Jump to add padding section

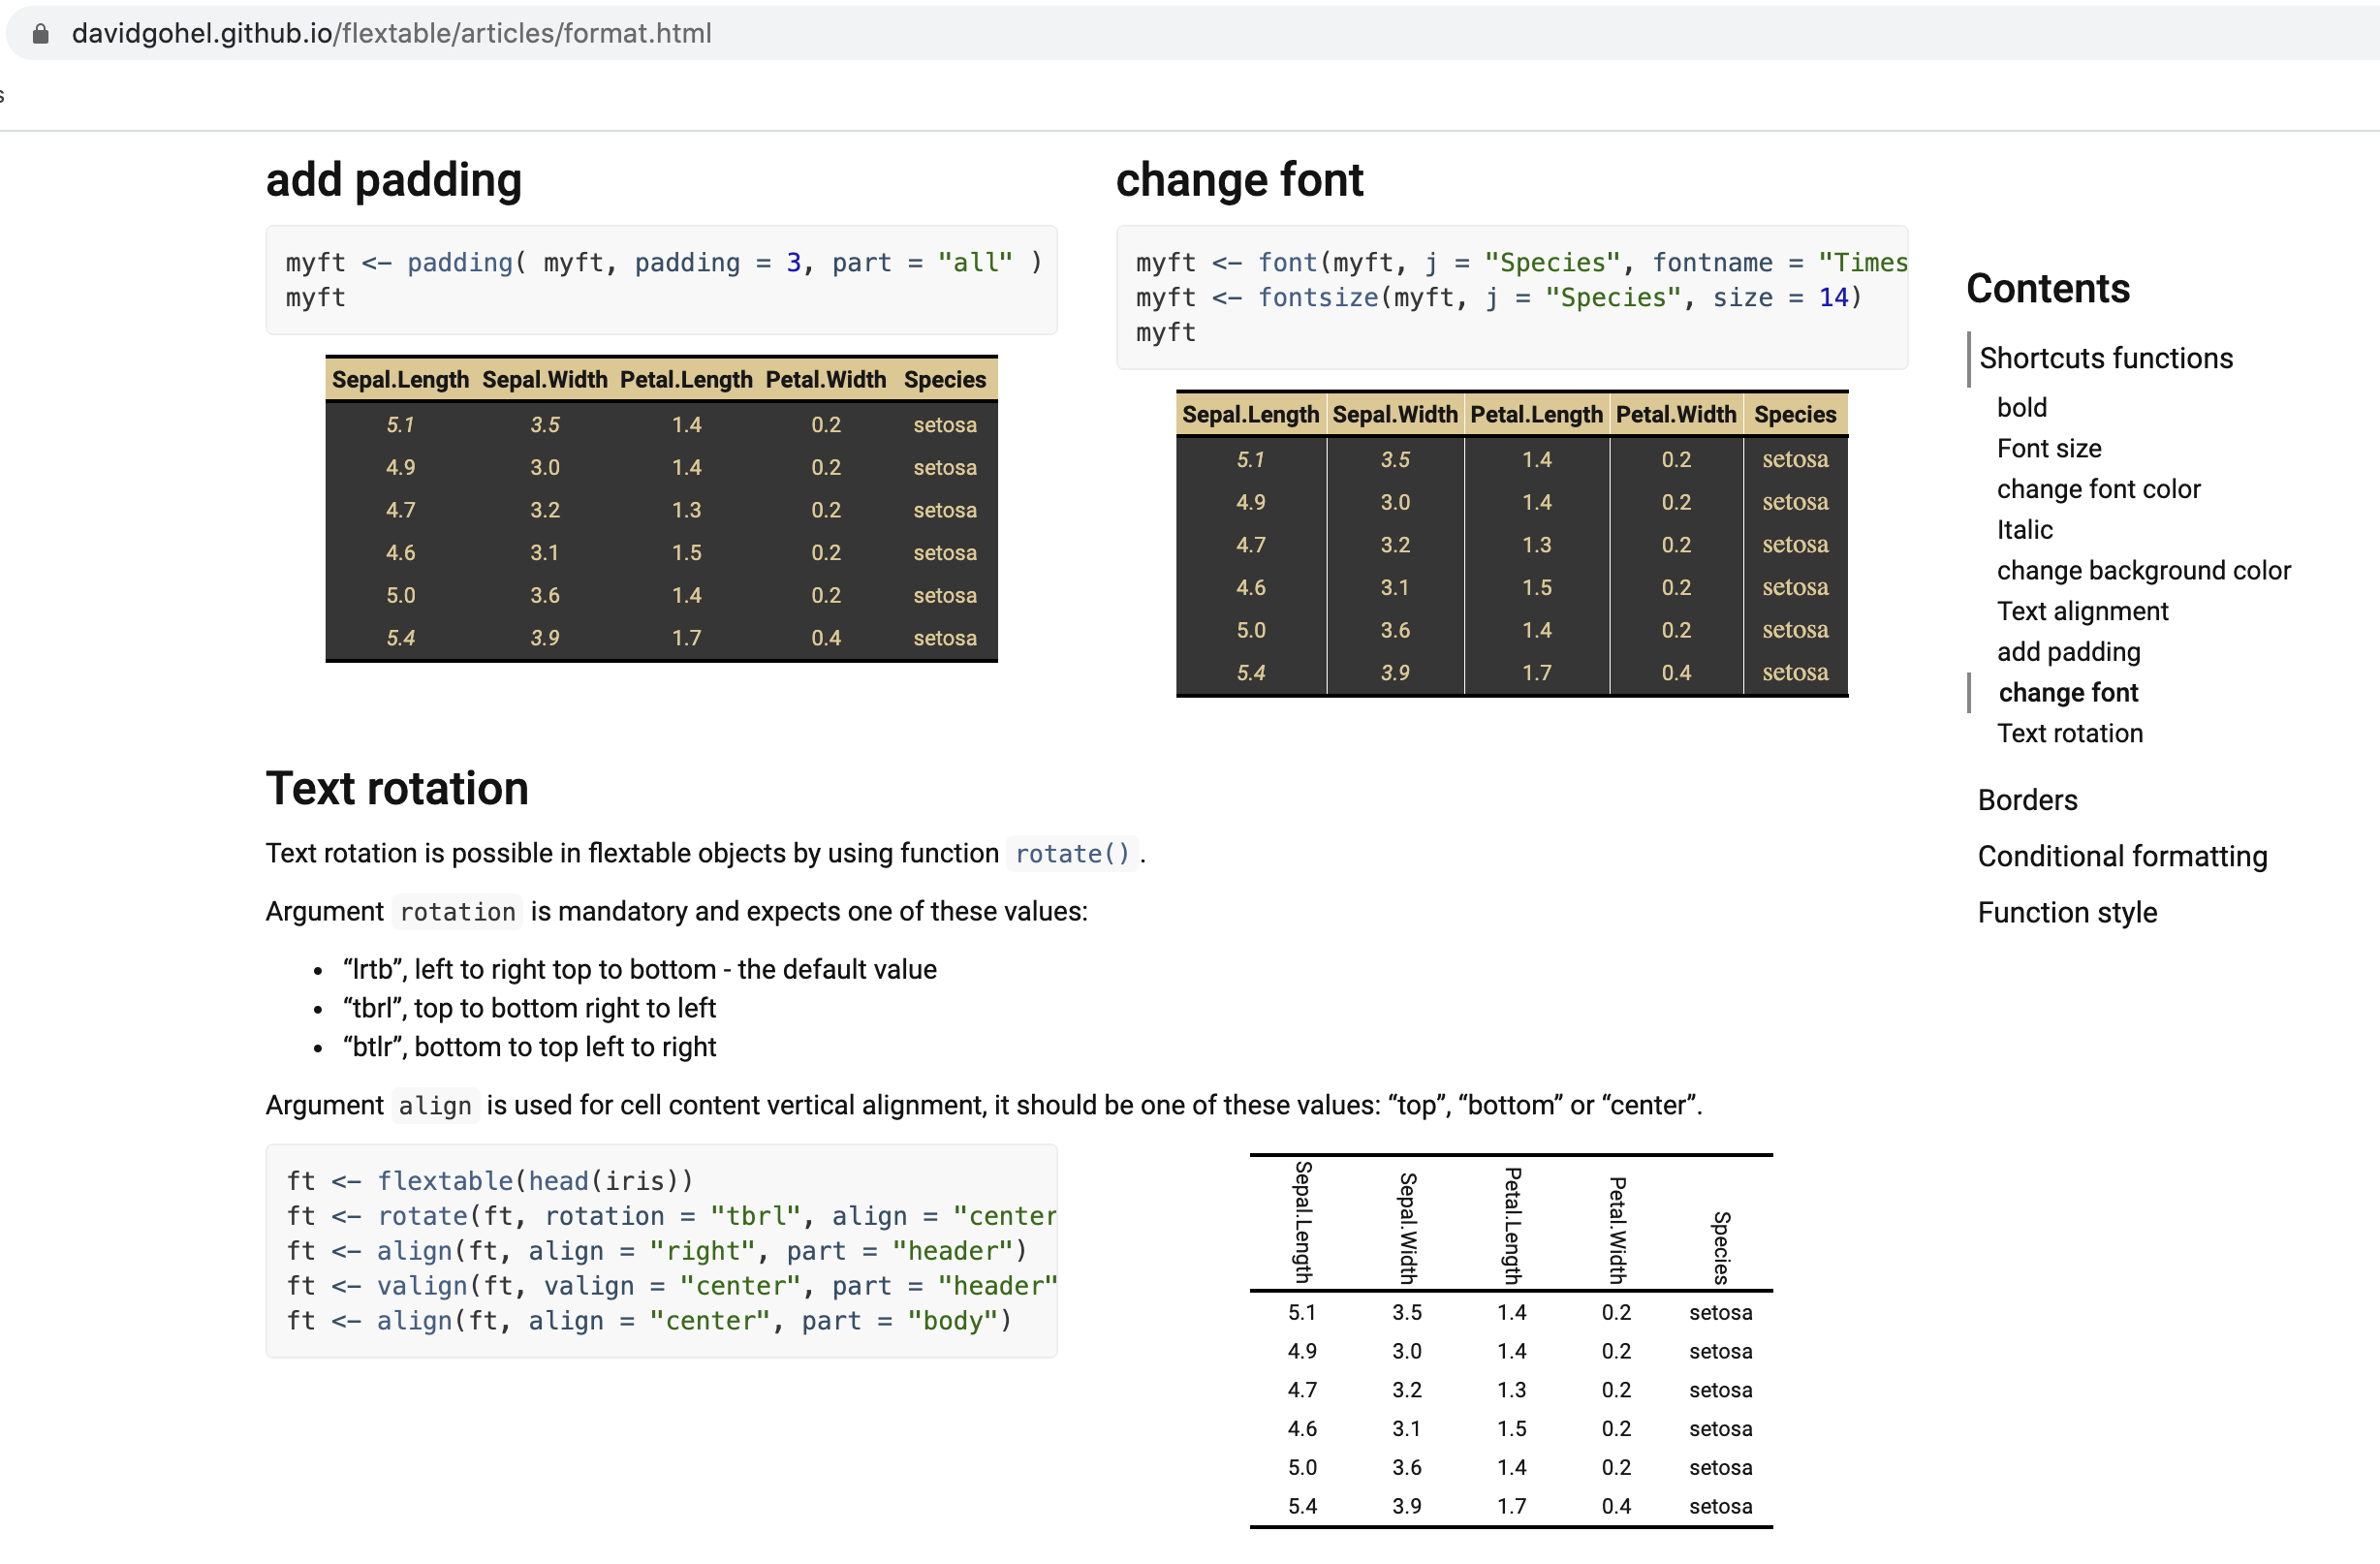point(2068,651)
